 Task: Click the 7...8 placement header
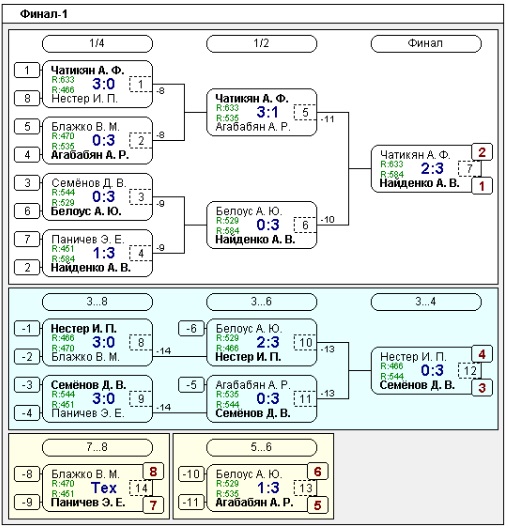click(97, 447)
